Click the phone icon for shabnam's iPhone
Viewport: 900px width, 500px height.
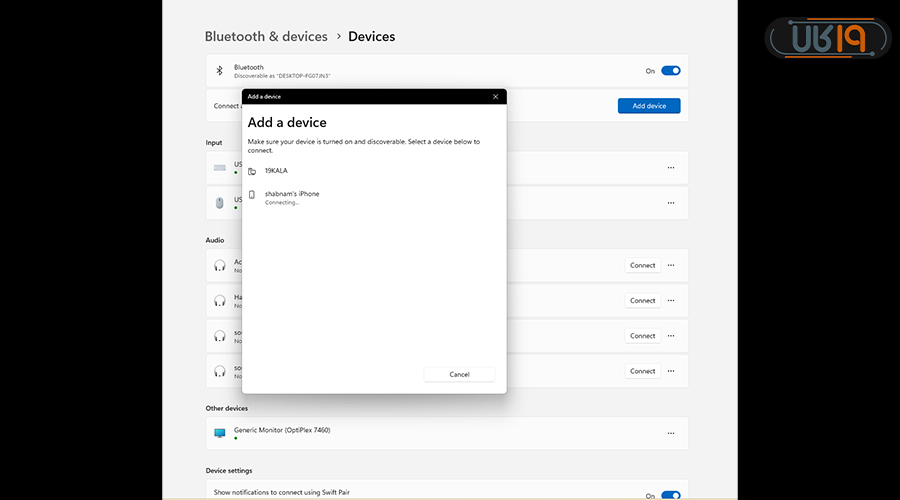(252, 194)
